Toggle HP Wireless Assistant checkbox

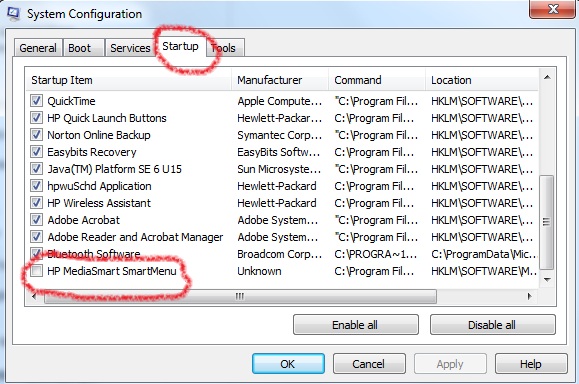(x=36, y=202)
